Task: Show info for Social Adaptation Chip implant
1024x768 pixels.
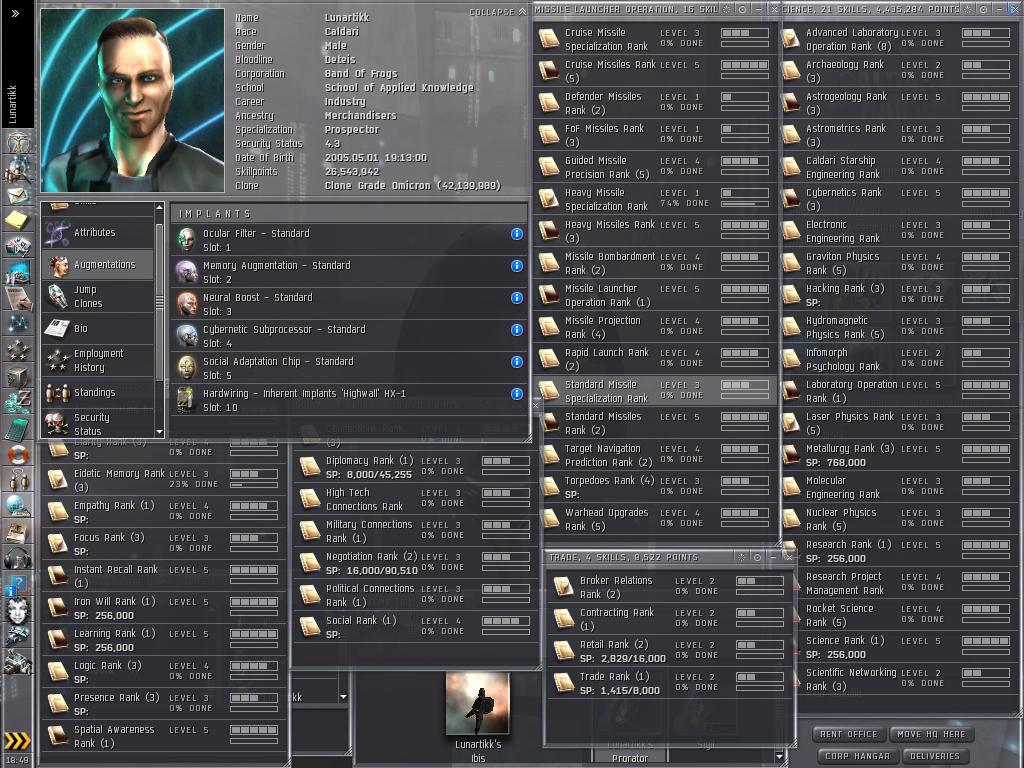Action: (x=517, y=361)
